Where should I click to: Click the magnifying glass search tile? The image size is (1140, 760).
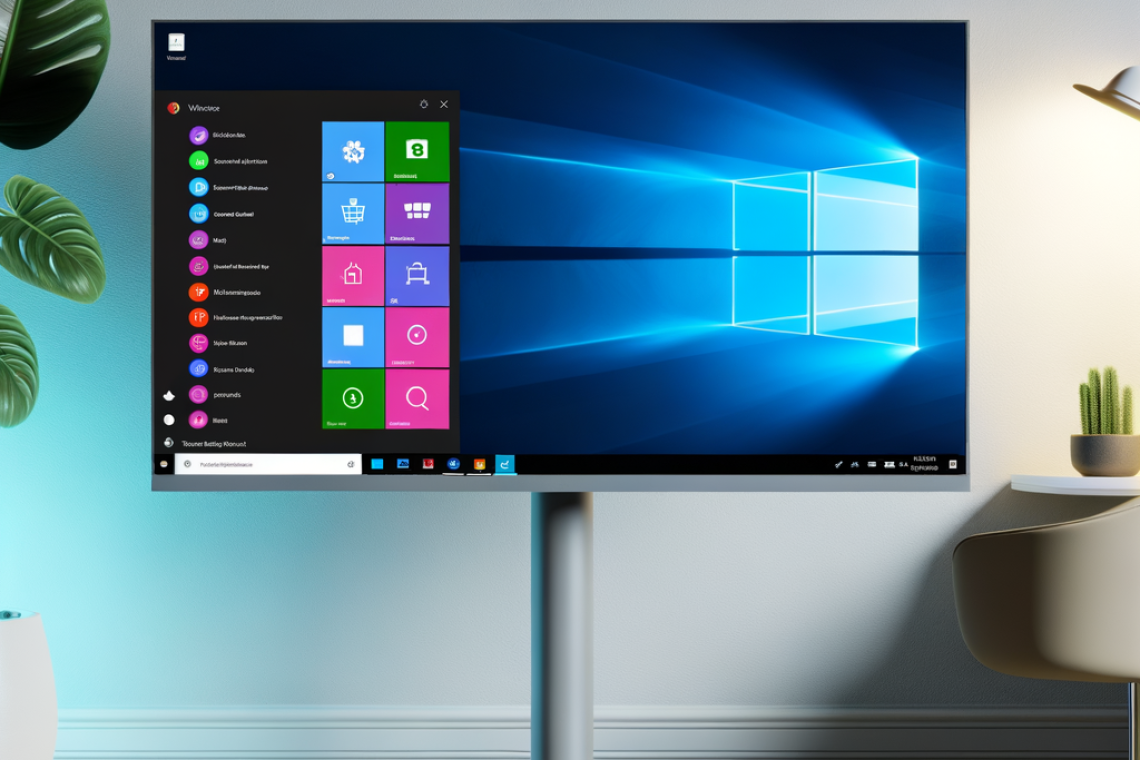click(420, 398)
